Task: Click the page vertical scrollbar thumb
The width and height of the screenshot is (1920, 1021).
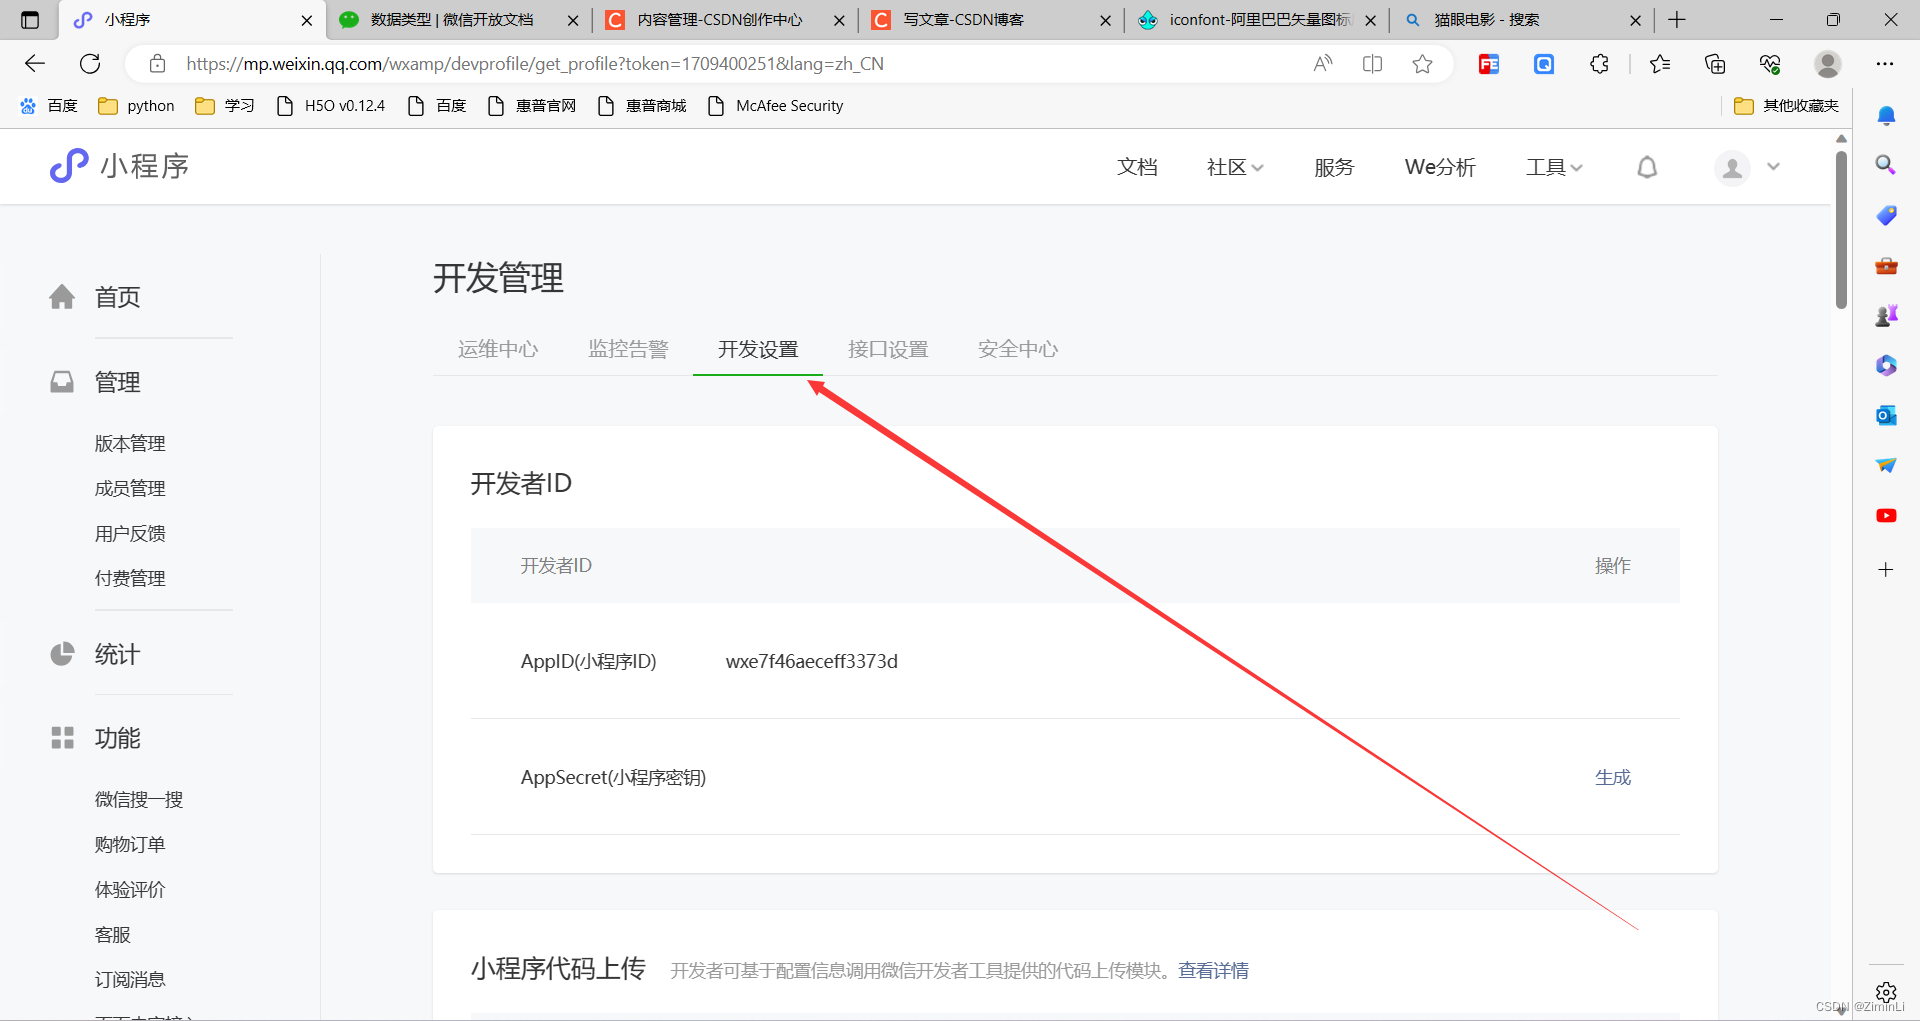Action: point(1841,229)
